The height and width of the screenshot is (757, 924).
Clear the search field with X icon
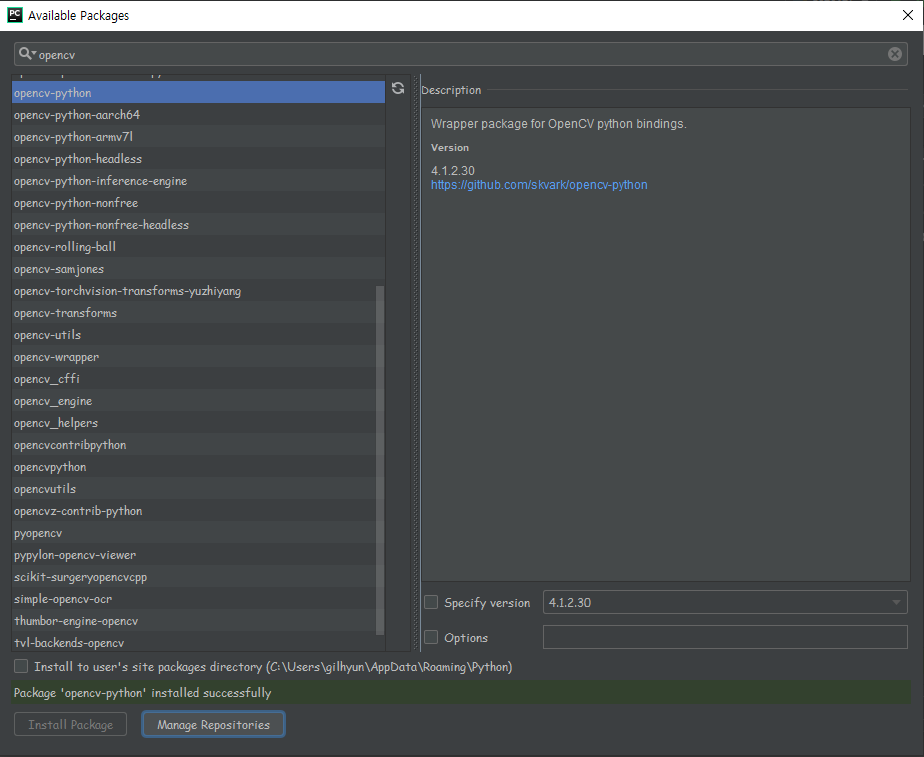[895, 54]
